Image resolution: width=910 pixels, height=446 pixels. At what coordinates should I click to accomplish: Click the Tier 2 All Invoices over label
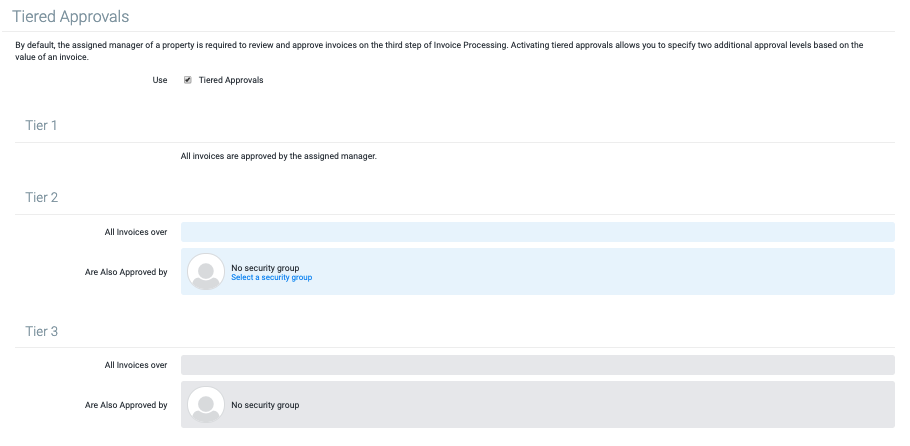point(135,232)
